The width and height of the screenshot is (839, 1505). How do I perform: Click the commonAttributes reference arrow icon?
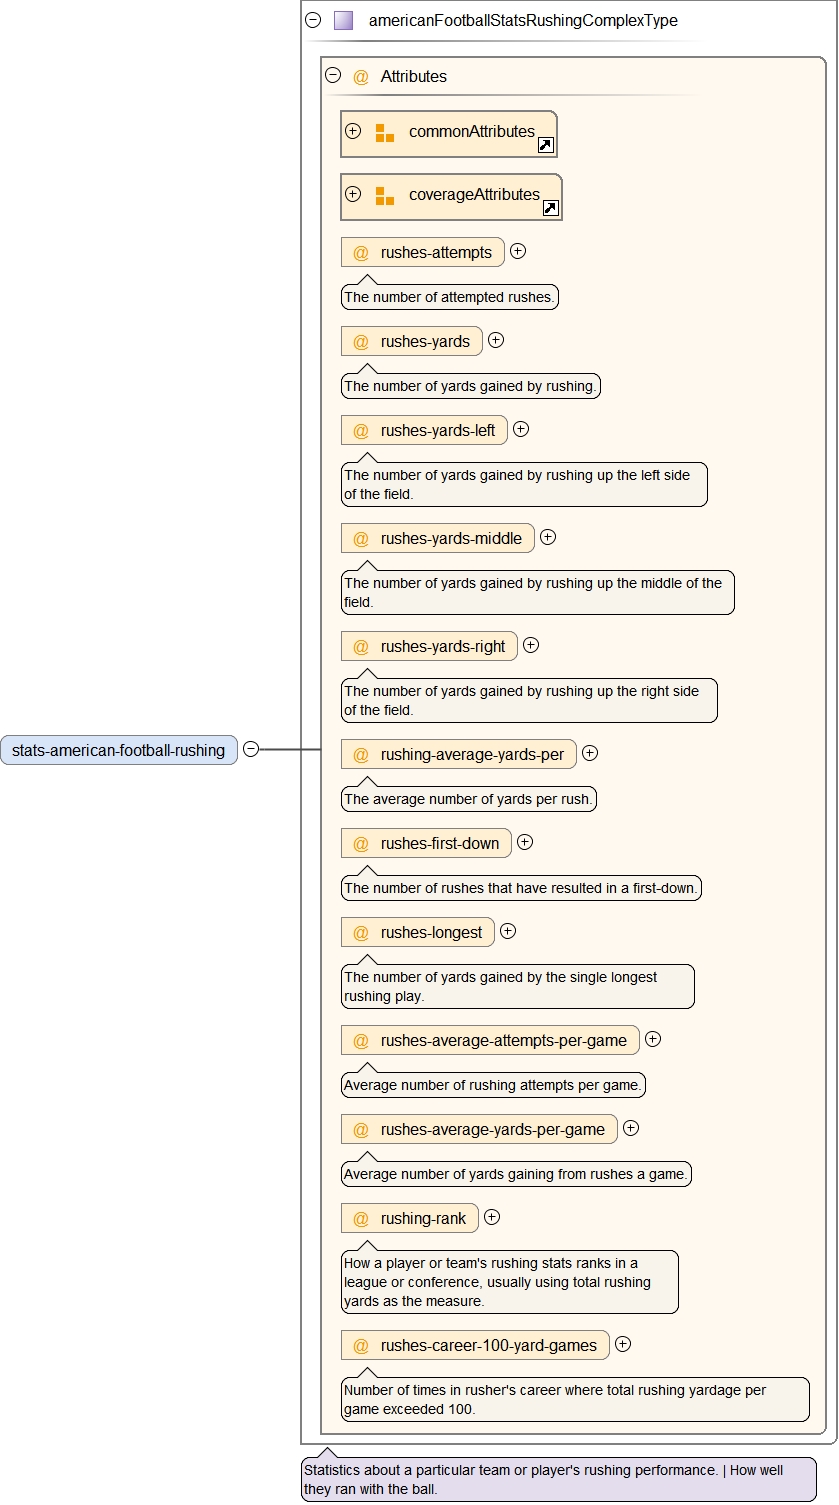(545, 145)
